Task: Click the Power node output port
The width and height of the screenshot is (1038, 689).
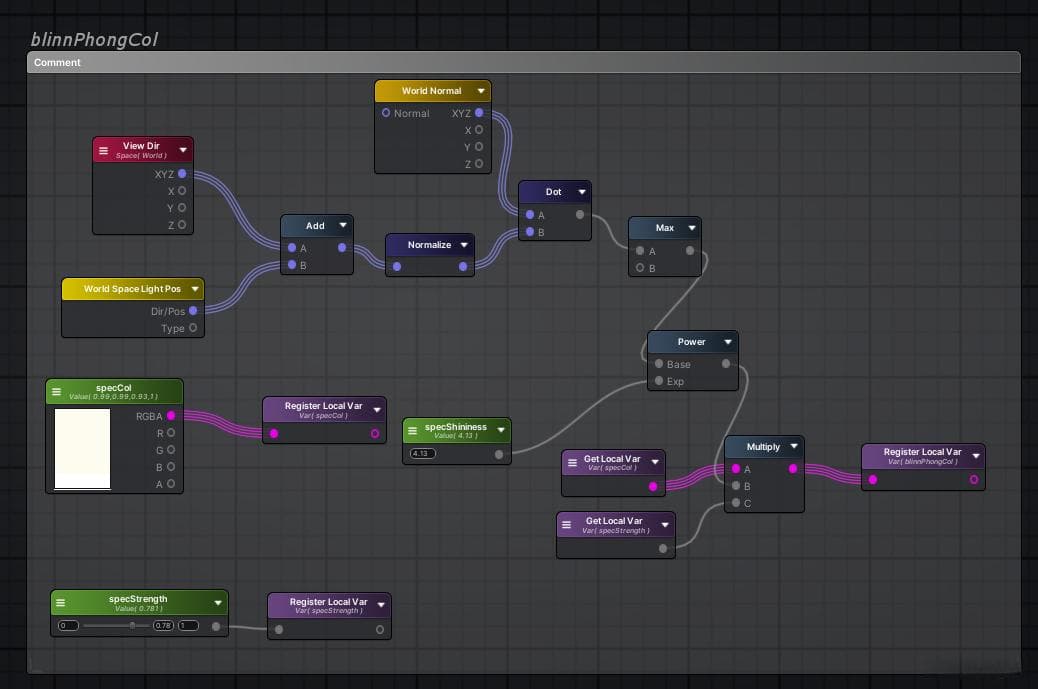Action: point(726,363)
